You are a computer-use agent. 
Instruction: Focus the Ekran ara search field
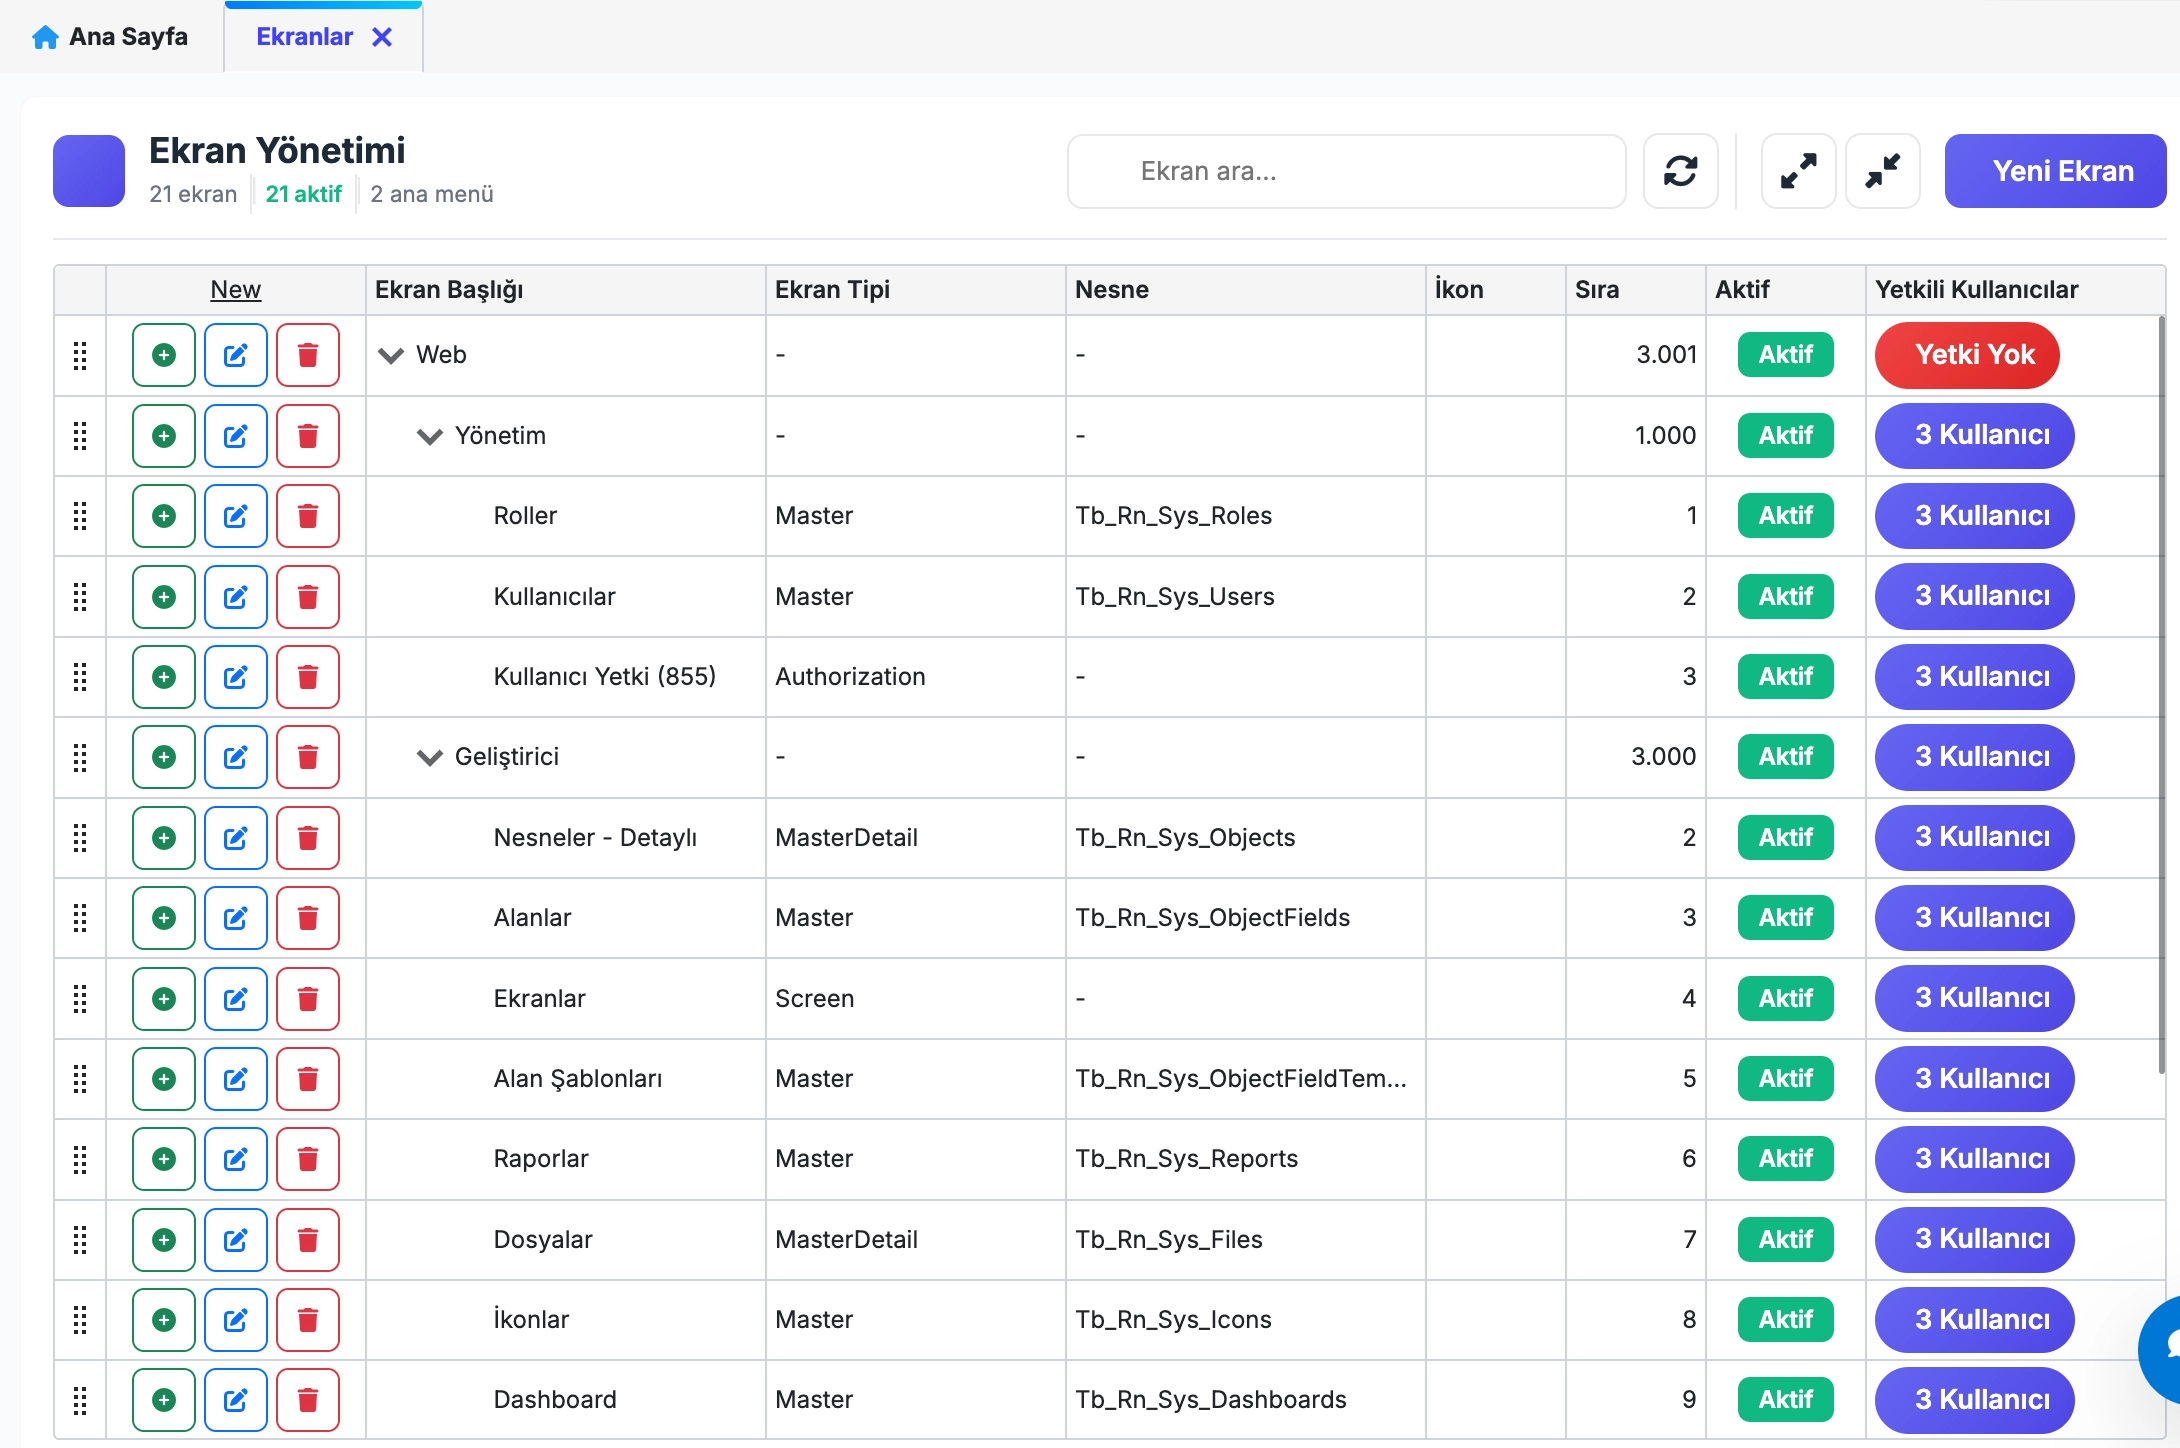coord(1345,171)
